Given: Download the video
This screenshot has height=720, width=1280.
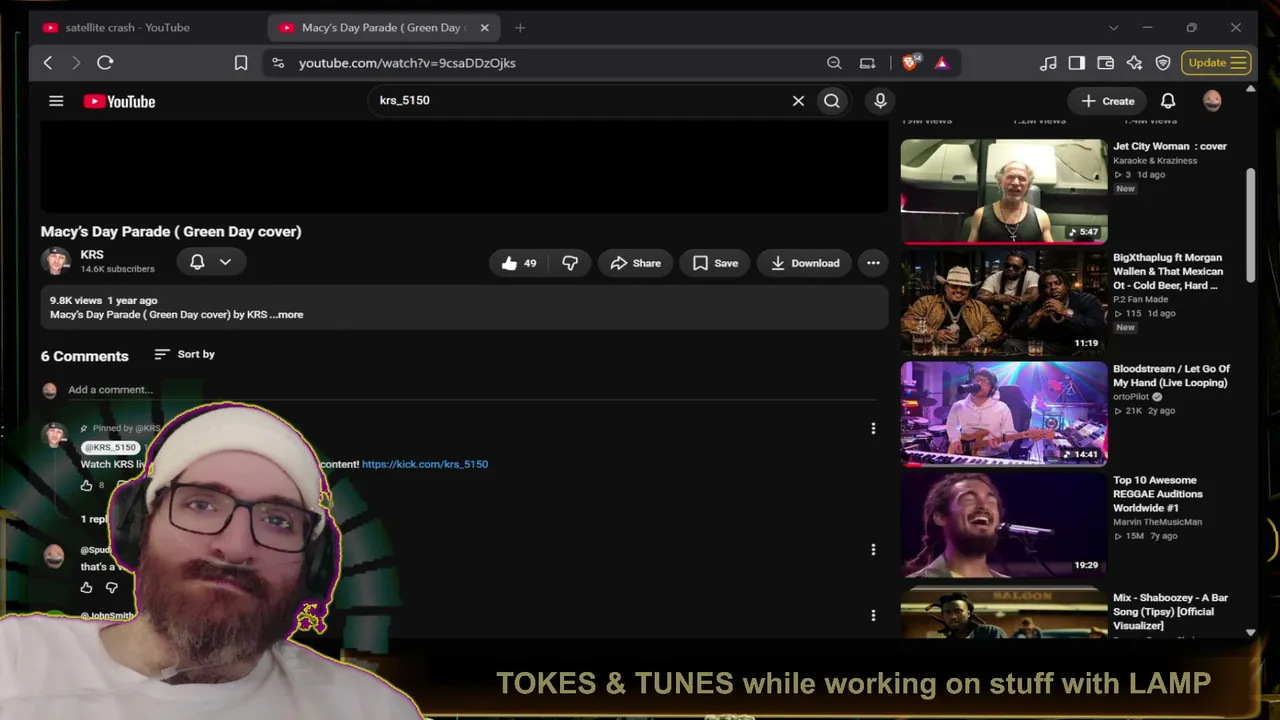Looking at the screenshot, I should 804,263.
